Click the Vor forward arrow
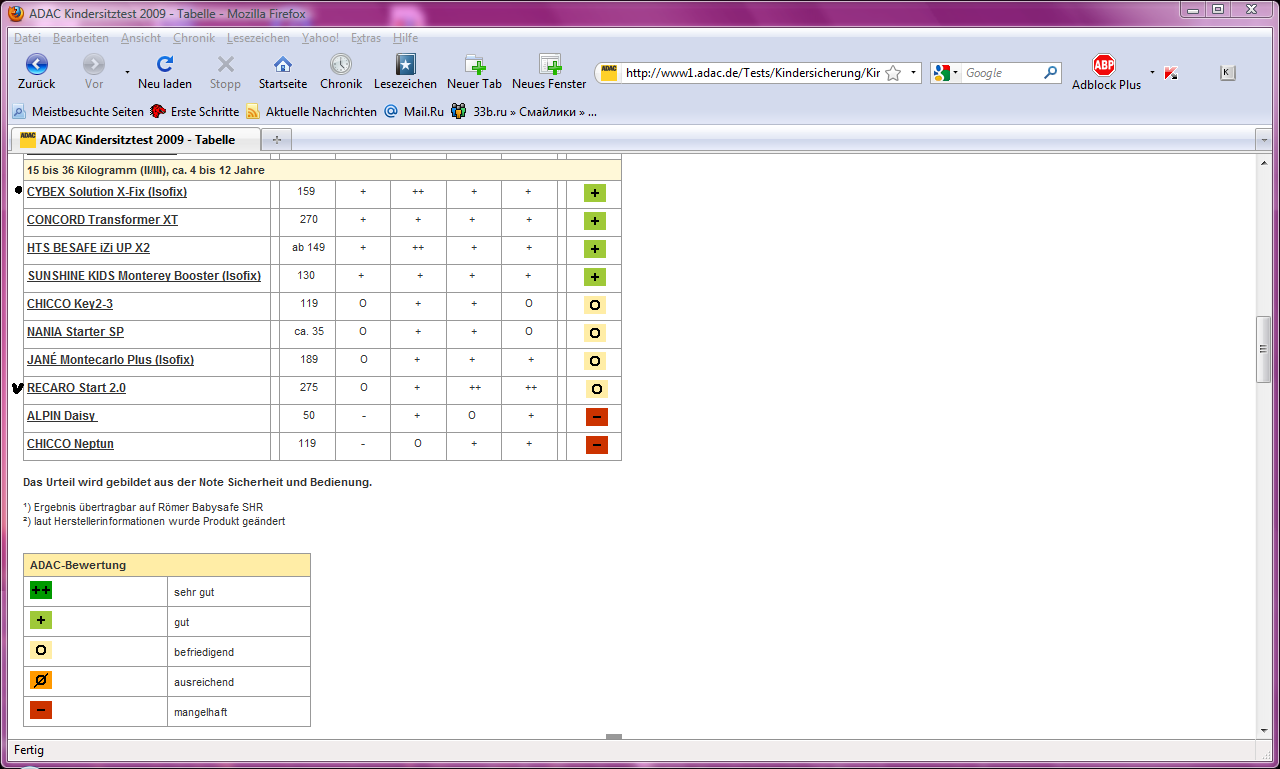 tap(94, 65)
